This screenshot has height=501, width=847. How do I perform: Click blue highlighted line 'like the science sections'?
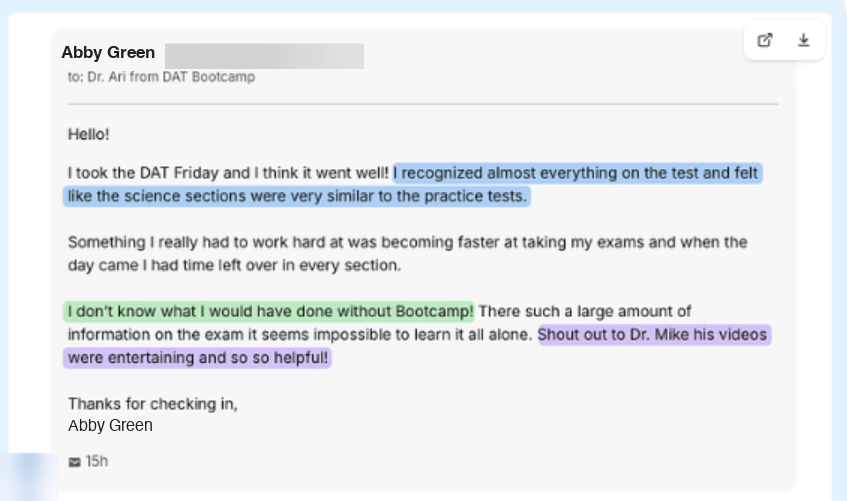(297, 196)
